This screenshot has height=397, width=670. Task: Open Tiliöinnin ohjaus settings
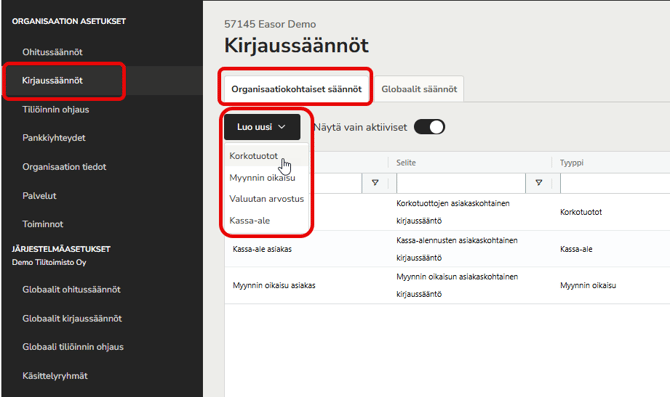coord(56,109)
